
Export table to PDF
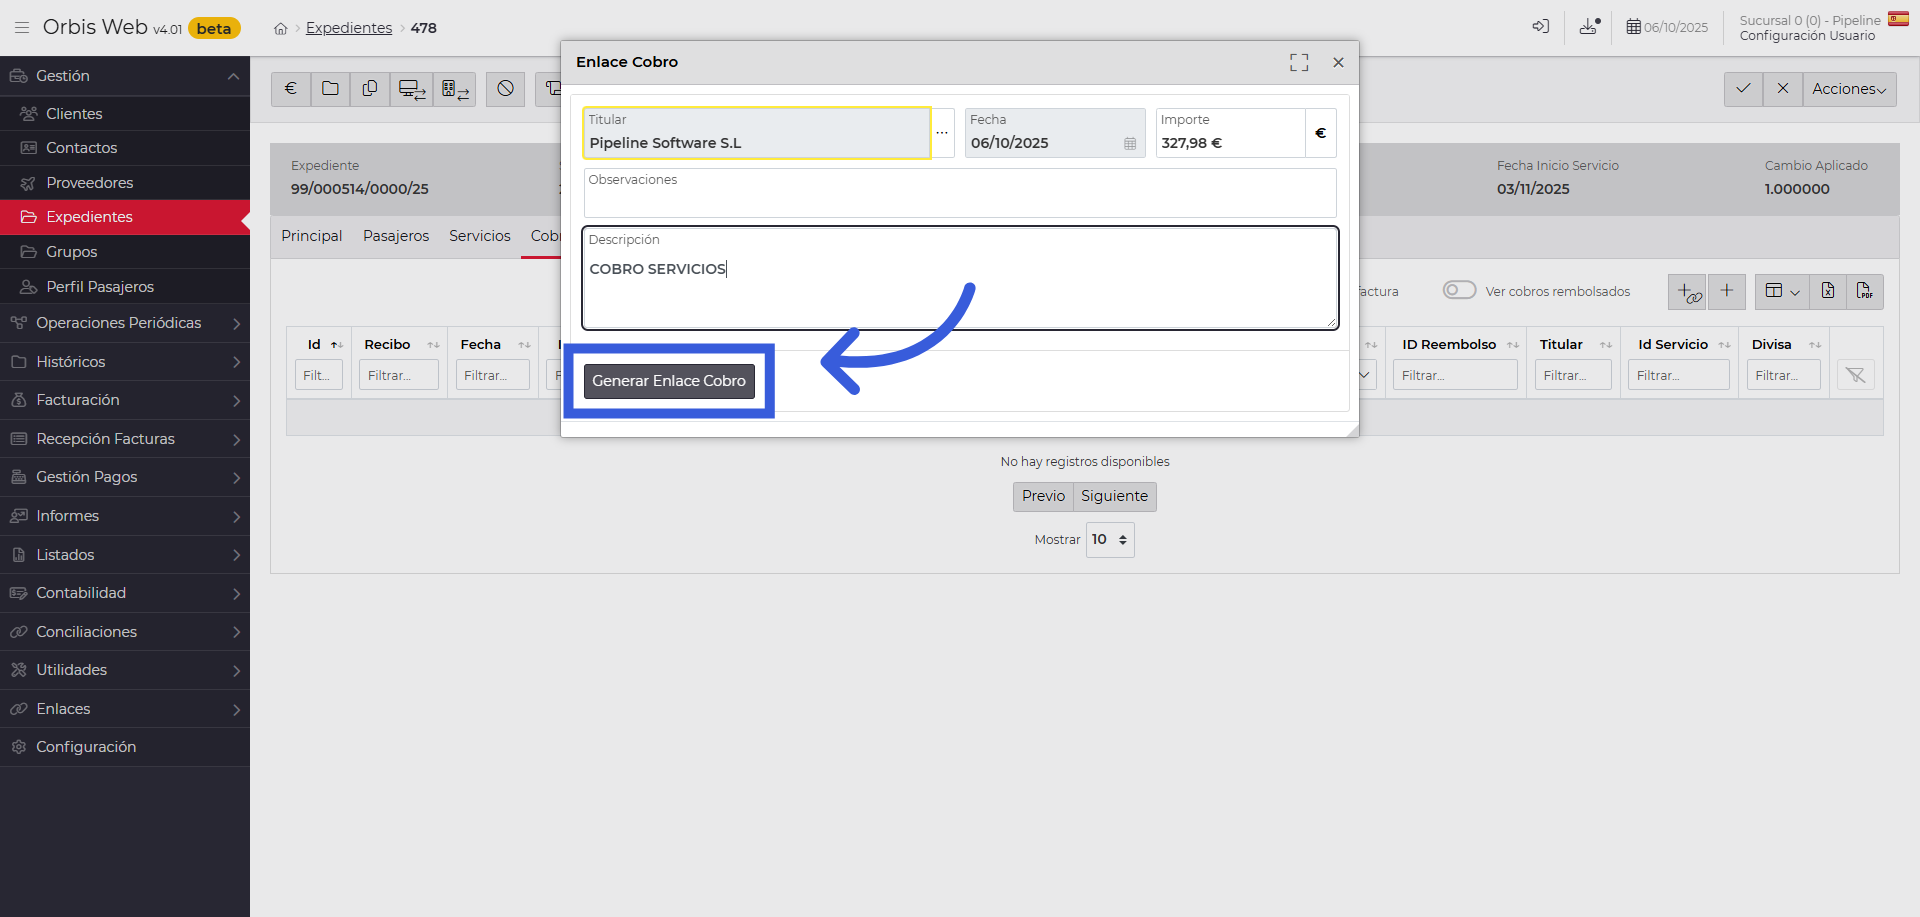pyautogui.click(x=1865, y=292)
